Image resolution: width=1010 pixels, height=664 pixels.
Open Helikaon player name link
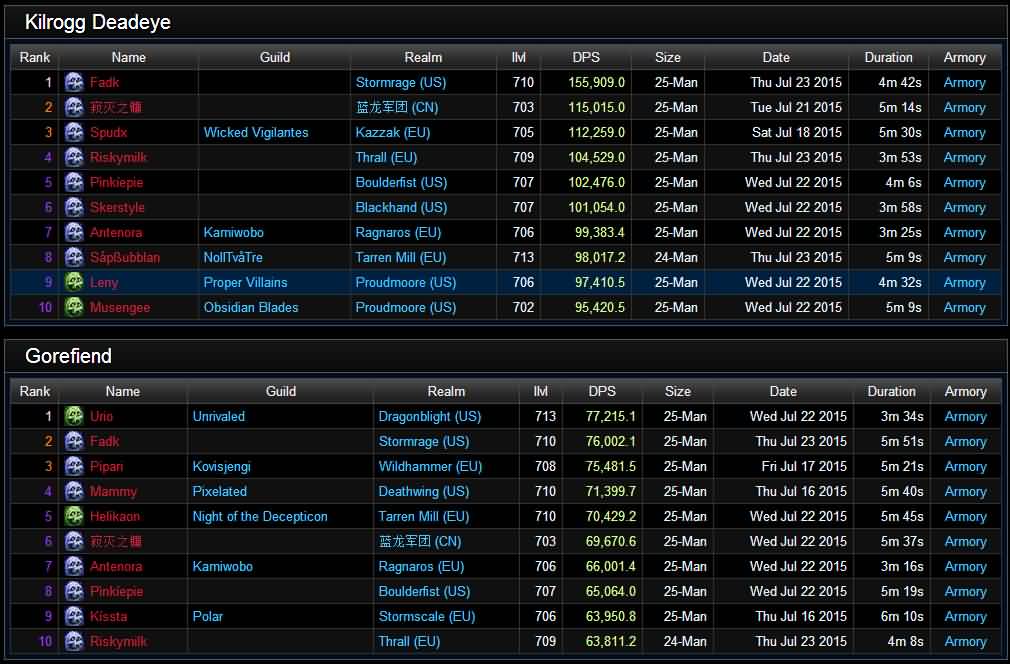(x=115, y=517)
